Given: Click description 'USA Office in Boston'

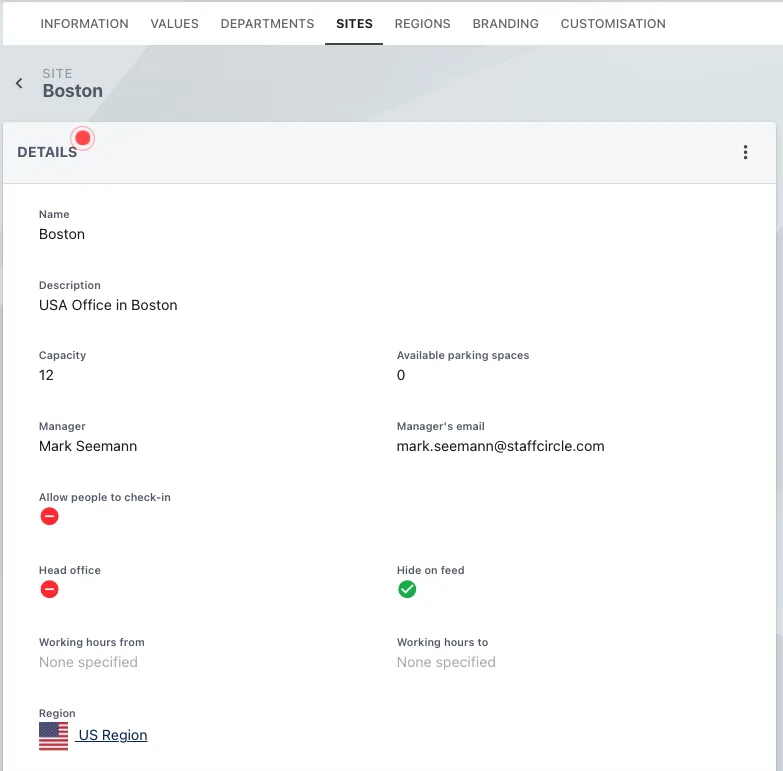Looking at the screenshot, I should click(108, 305).
